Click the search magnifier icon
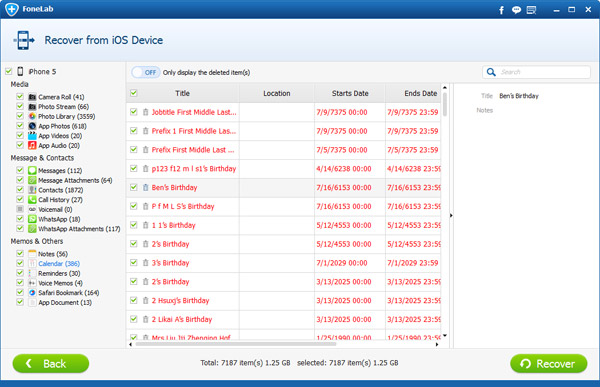600x387 pixels. pyautogui.click(x=491, y=72)
